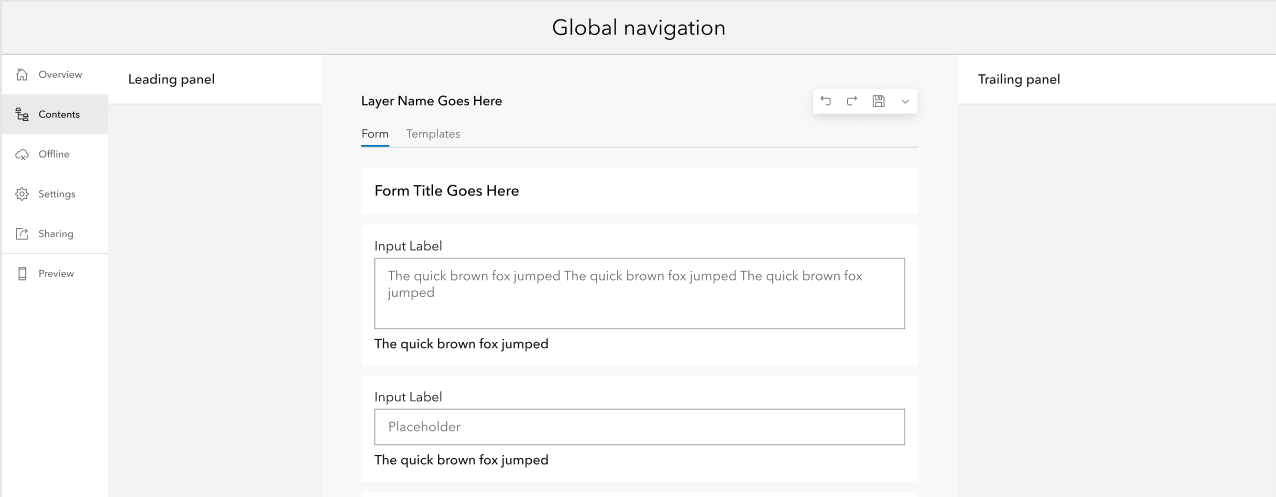This screenshot has width=1276, height=497.
Task: Click the Global navigation bar title
Action: coord(639,28)
